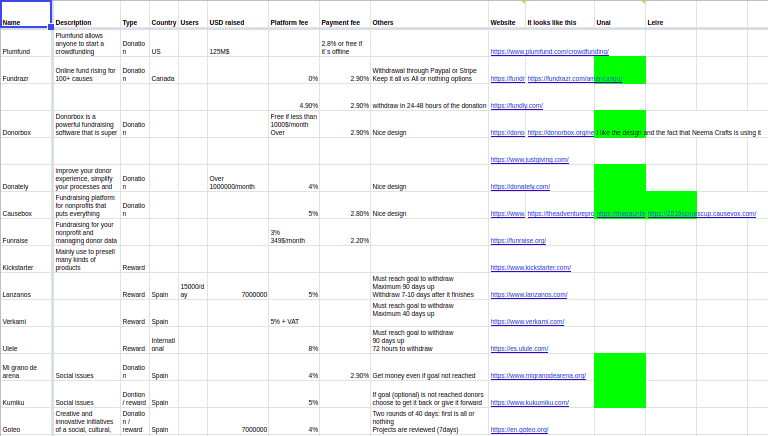The width and height of the screenshot is (768, 436).
Task: Select the Unai column header
Action: [620, 14]
